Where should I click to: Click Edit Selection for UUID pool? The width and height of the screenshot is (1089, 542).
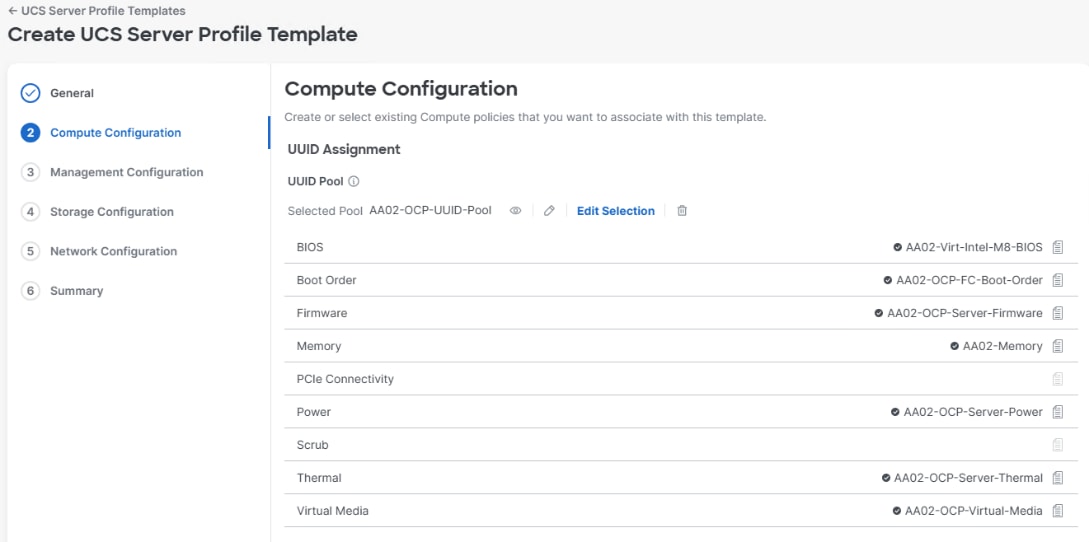[x=615, y=211]
